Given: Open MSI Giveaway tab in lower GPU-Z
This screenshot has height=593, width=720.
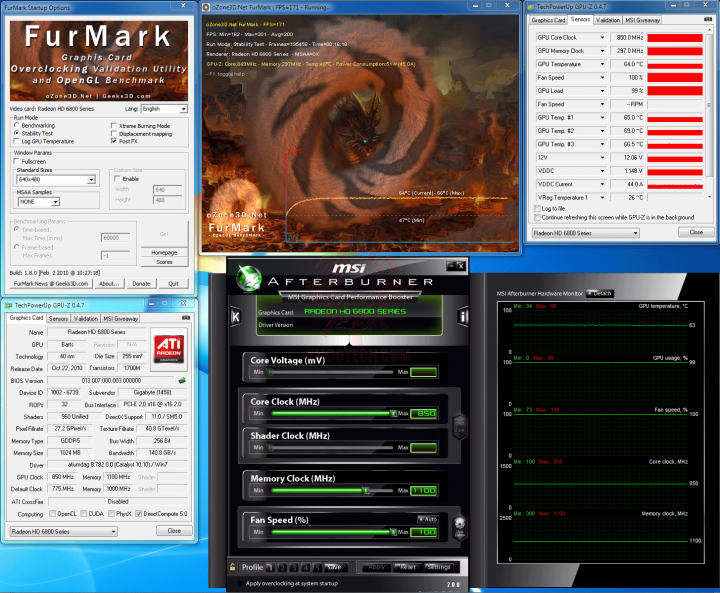Looking at the screenshot, I should pyautogui.click(x=120, y=318).
